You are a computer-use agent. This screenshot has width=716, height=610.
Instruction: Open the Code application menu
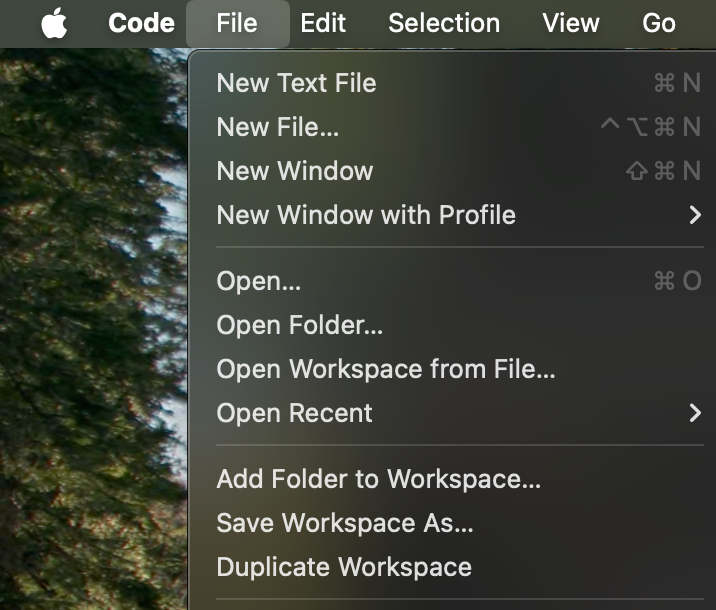click(x=141, y=23)
